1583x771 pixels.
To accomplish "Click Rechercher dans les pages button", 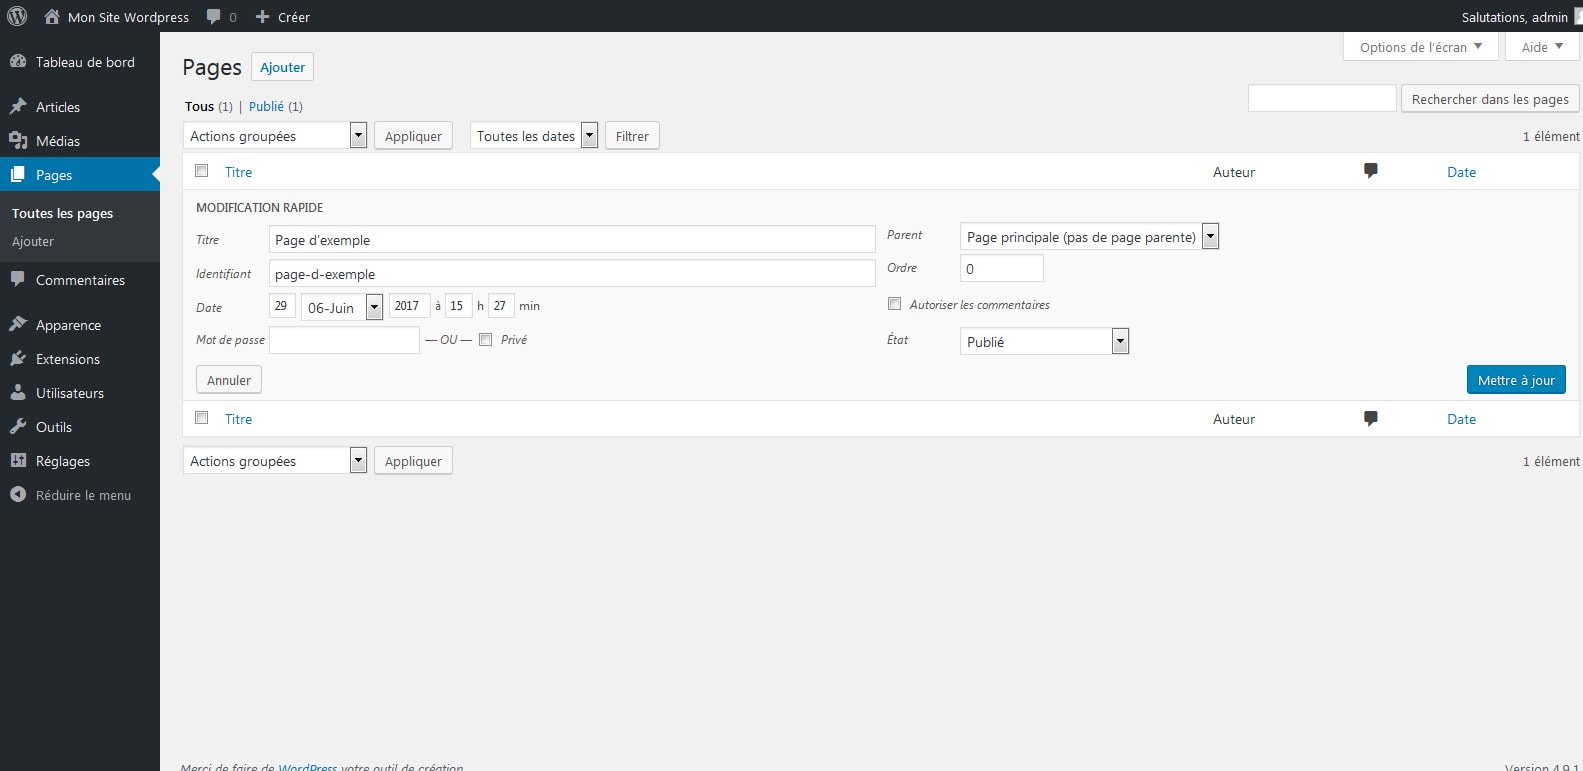I will [1490, 99].
